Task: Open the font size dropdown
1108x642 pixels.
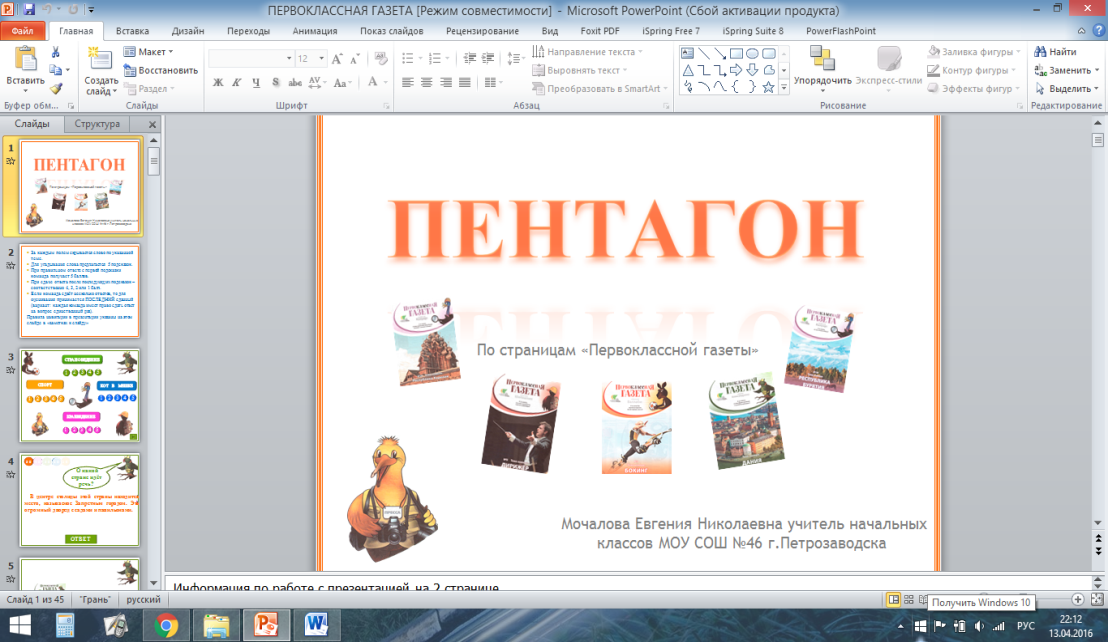Action: 322,58
